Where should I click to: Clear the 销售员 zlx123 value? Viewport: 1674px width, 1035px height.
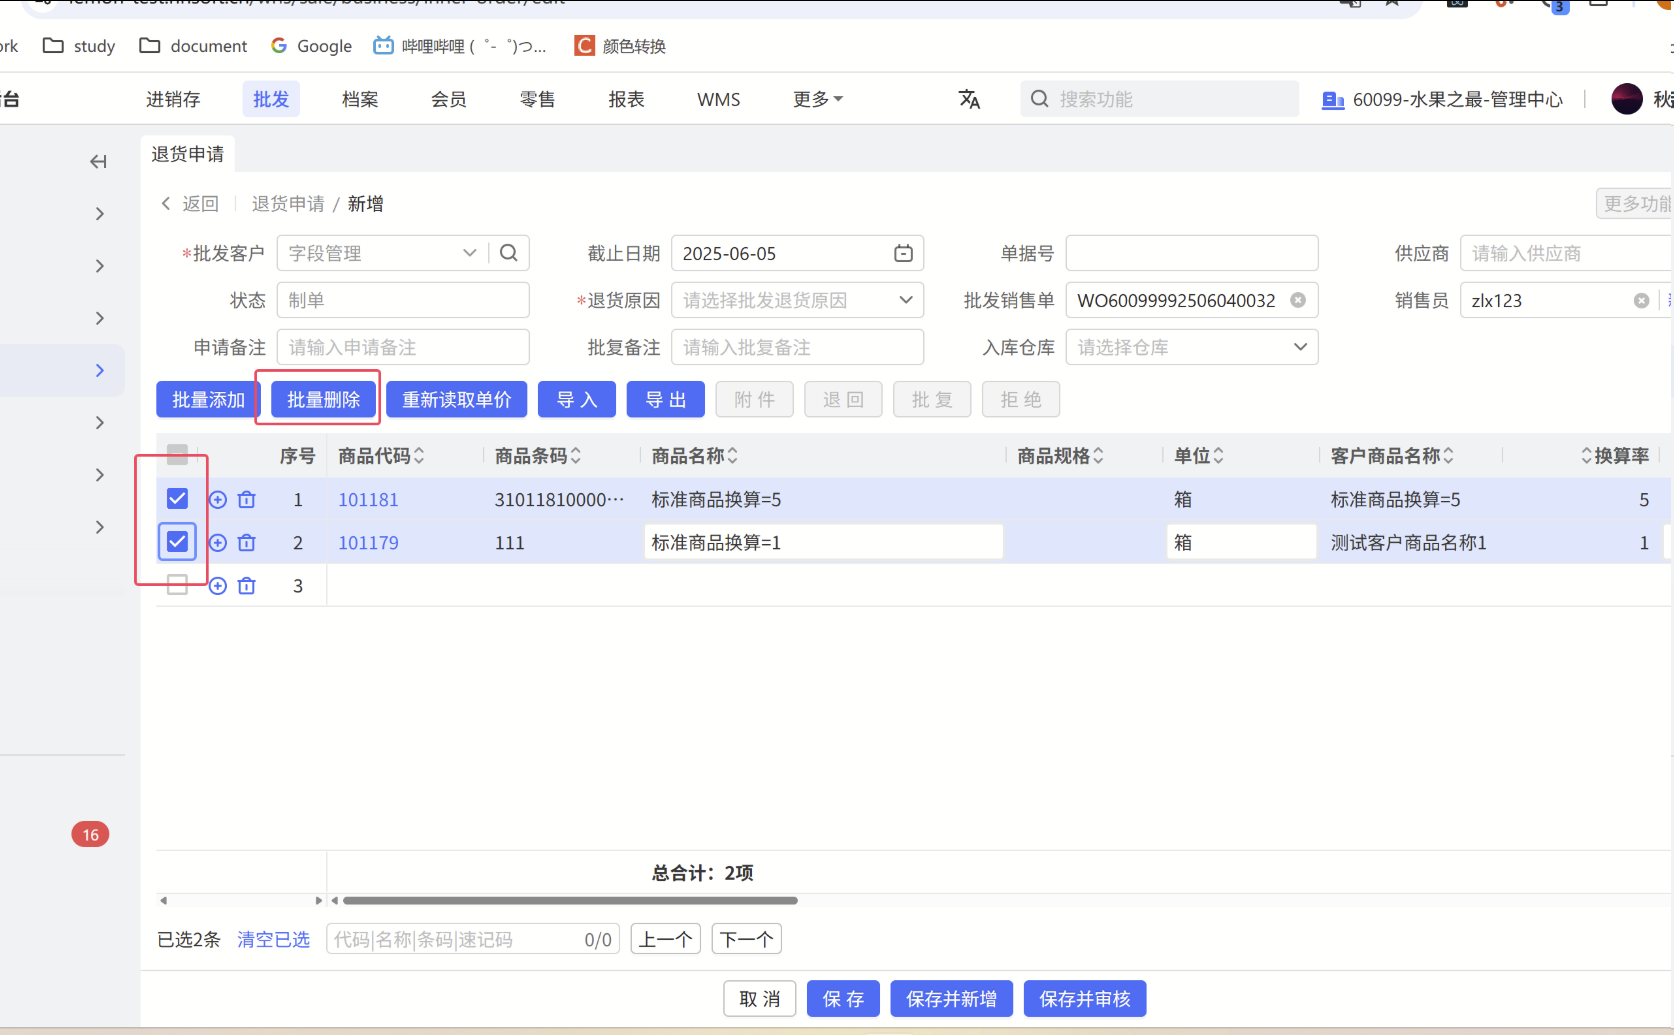click(1641, 300)
